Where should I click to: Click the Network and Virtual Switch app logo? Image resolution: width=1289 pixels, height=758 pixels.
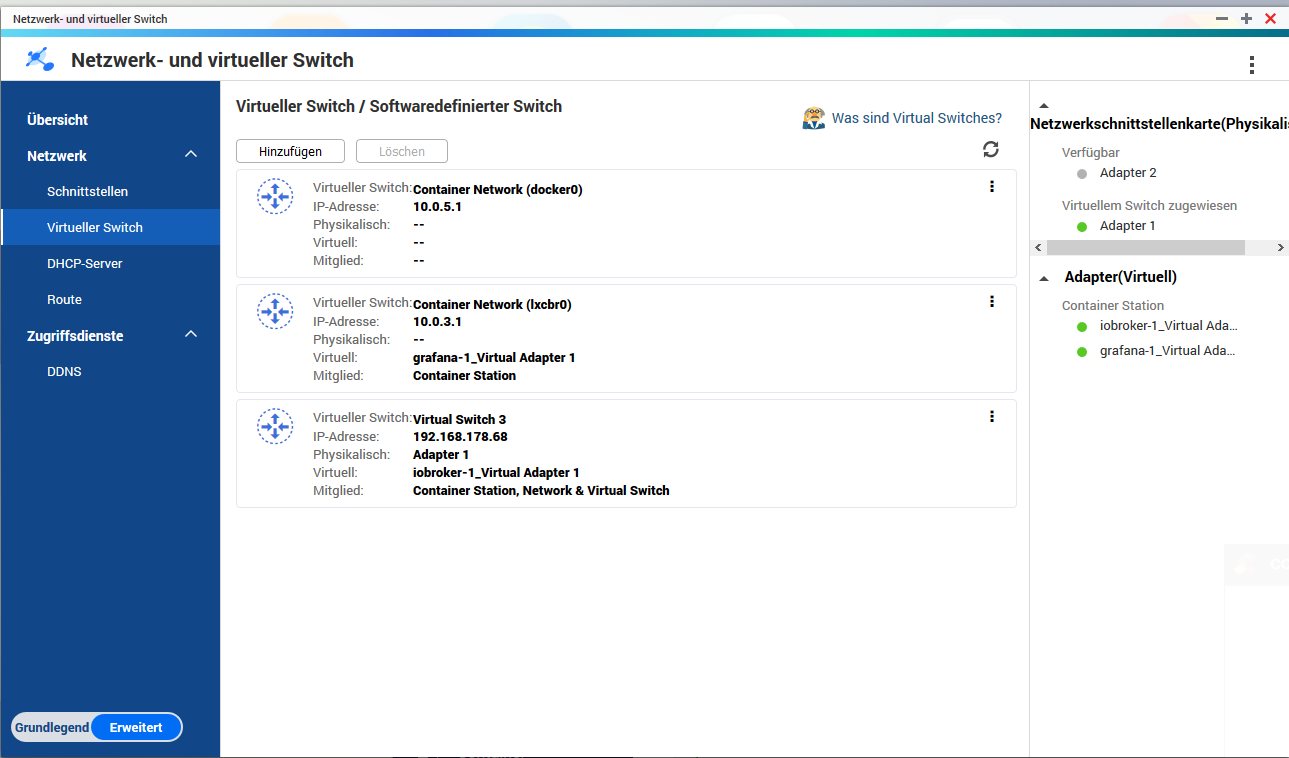coord(40,60)
